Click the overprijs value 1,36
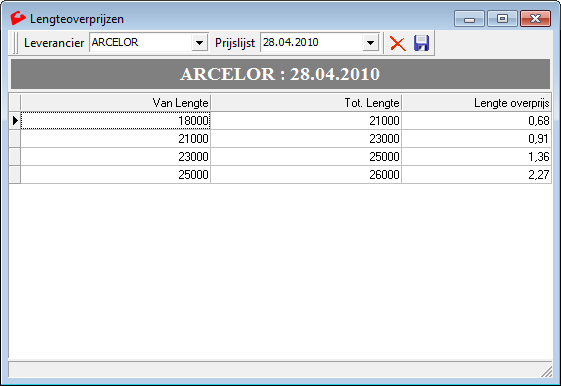Image resolution: width=561 pixels, height=386 pixels. tap(476, 157)
